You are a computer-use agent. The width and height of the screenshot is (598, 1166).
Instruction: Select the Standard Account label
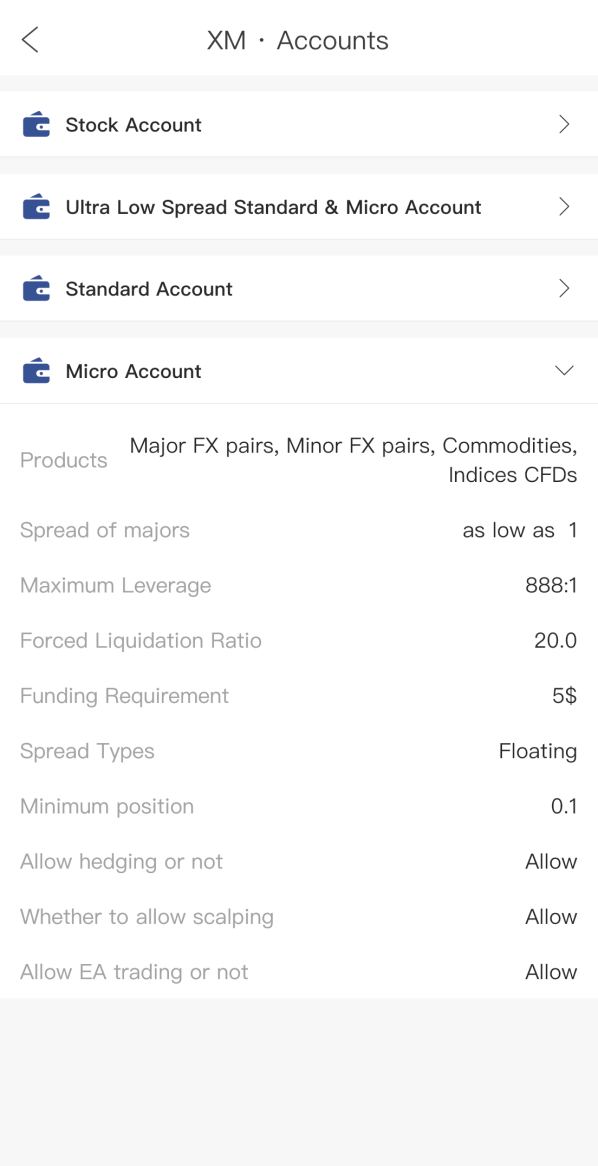coord(149,289)
